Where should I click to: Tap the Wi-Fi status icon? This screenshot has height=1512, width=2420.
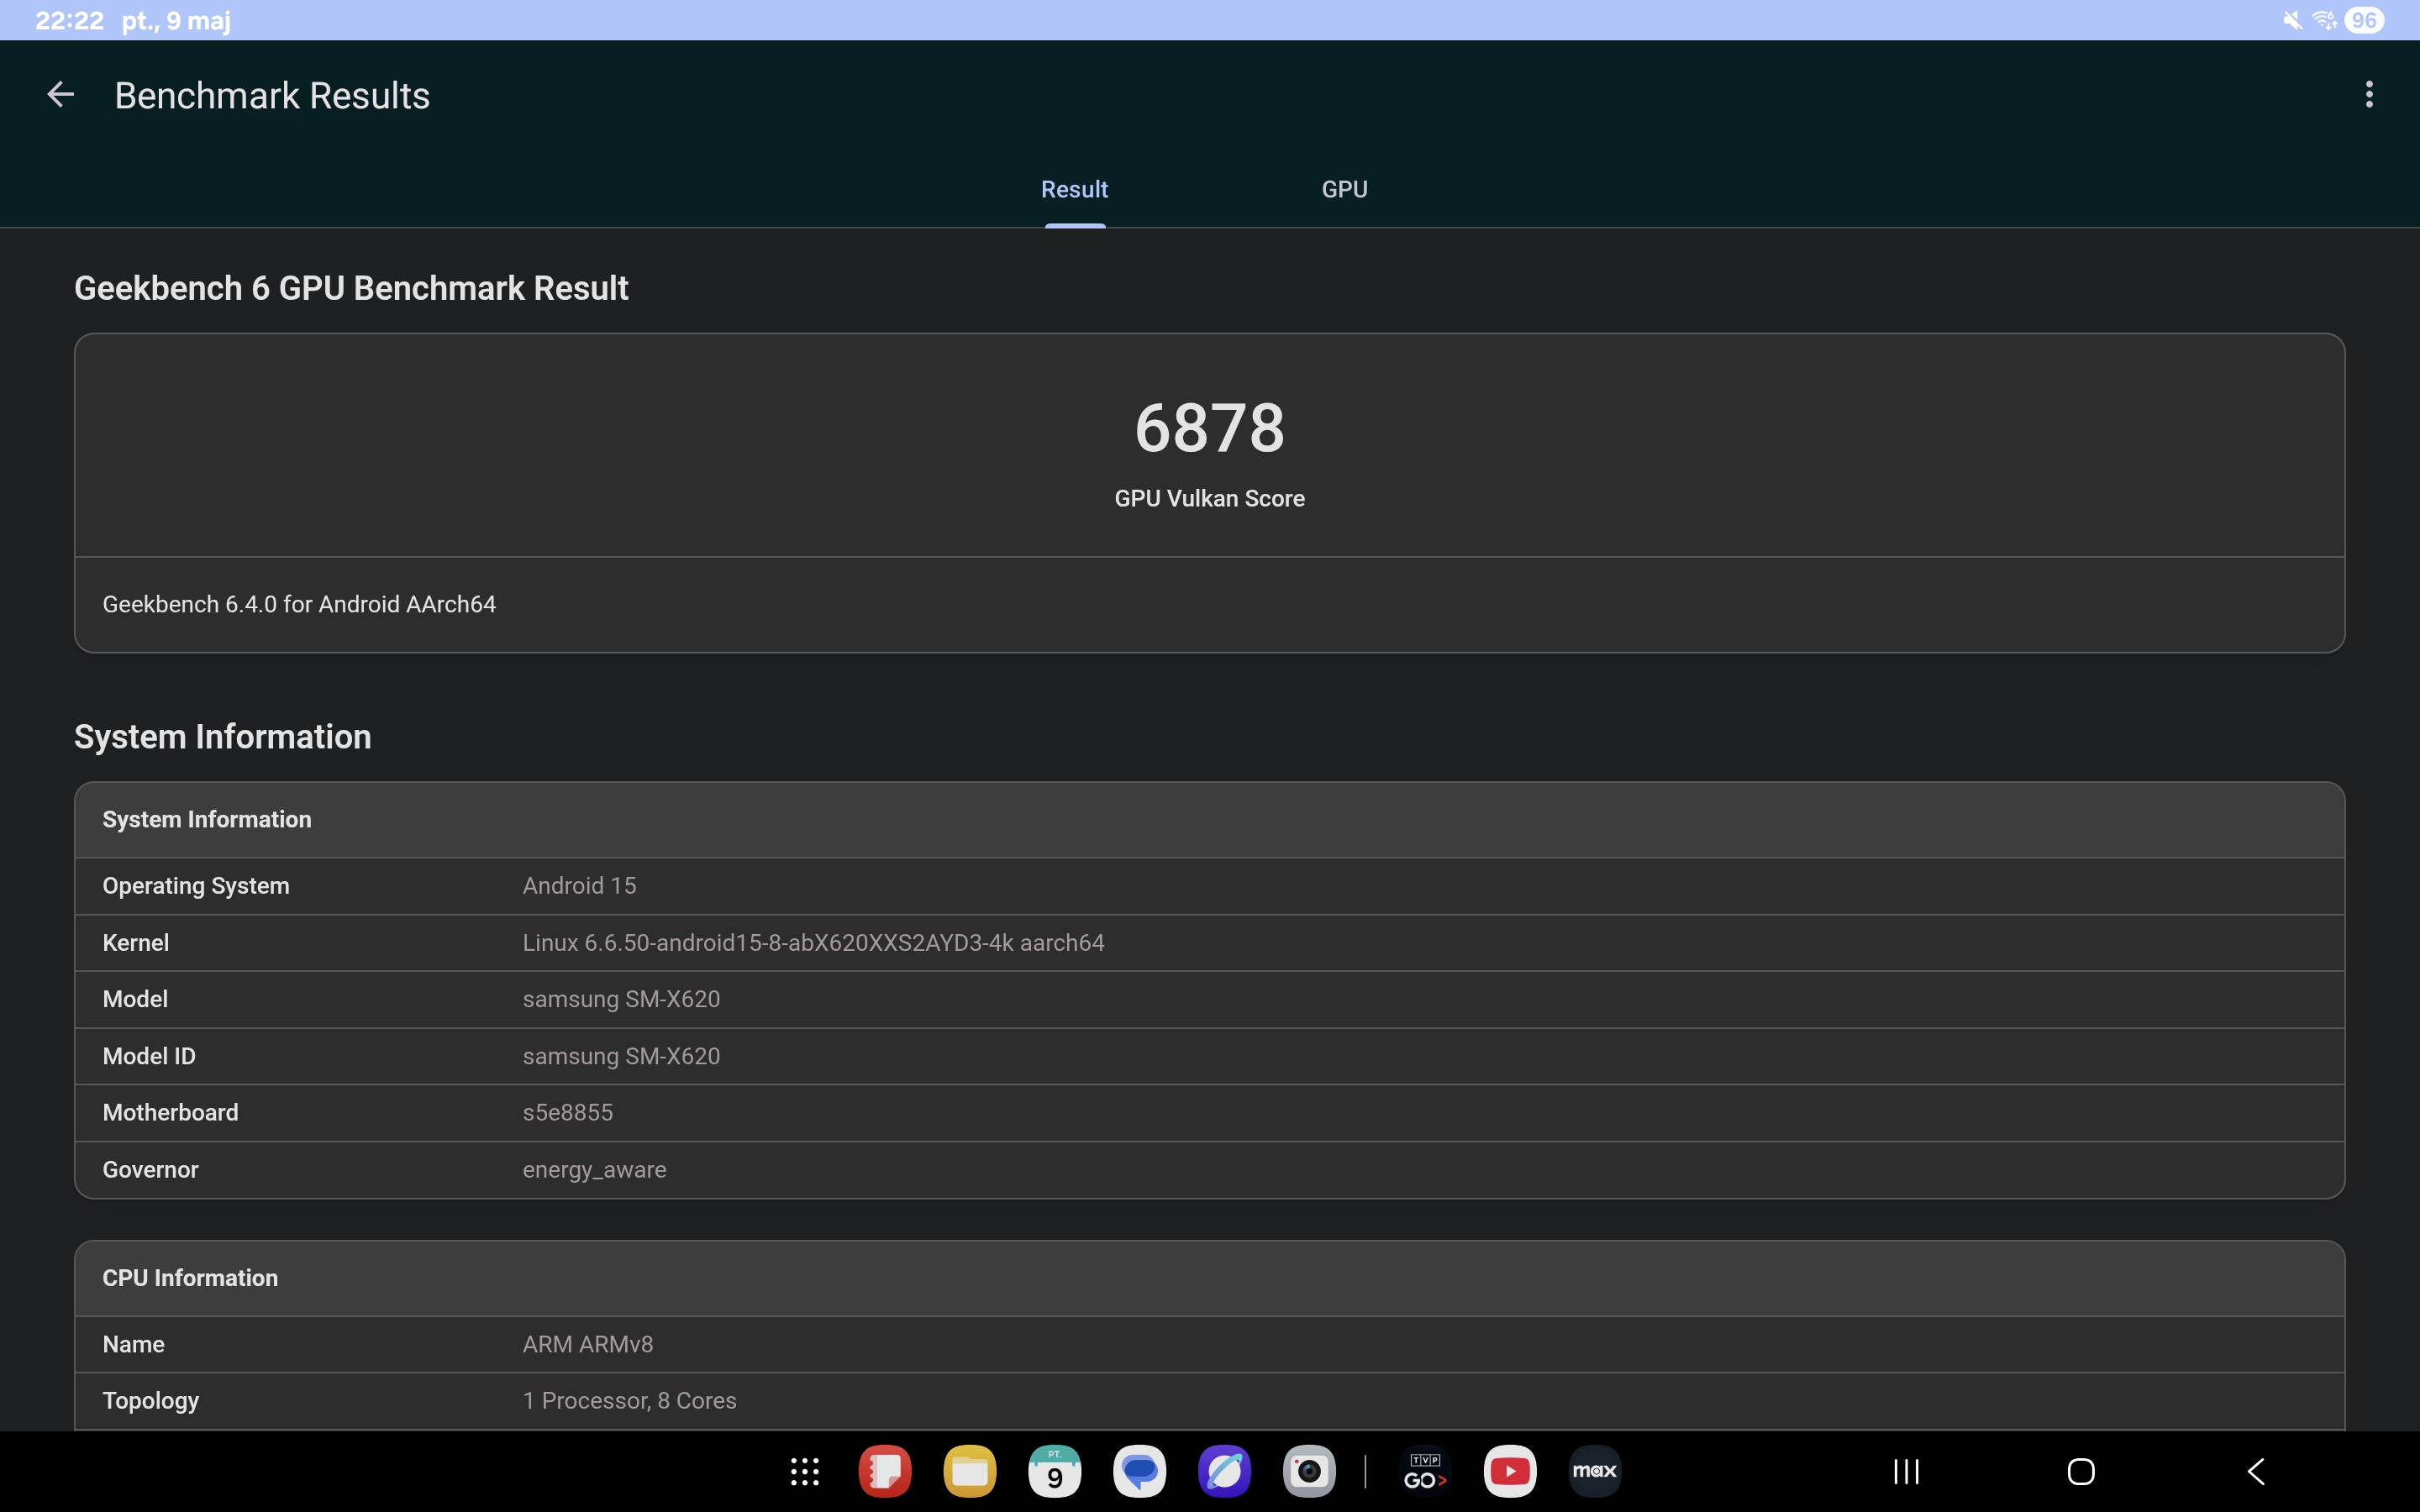[x=2324, y=20]
